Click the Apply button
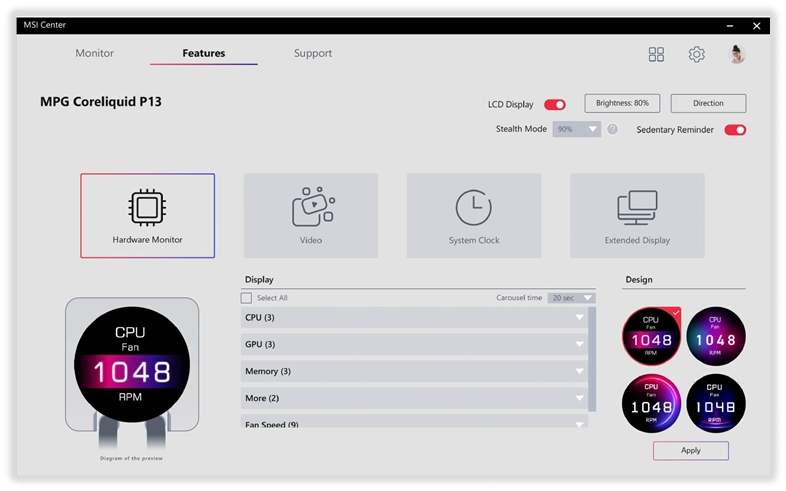 691,450
